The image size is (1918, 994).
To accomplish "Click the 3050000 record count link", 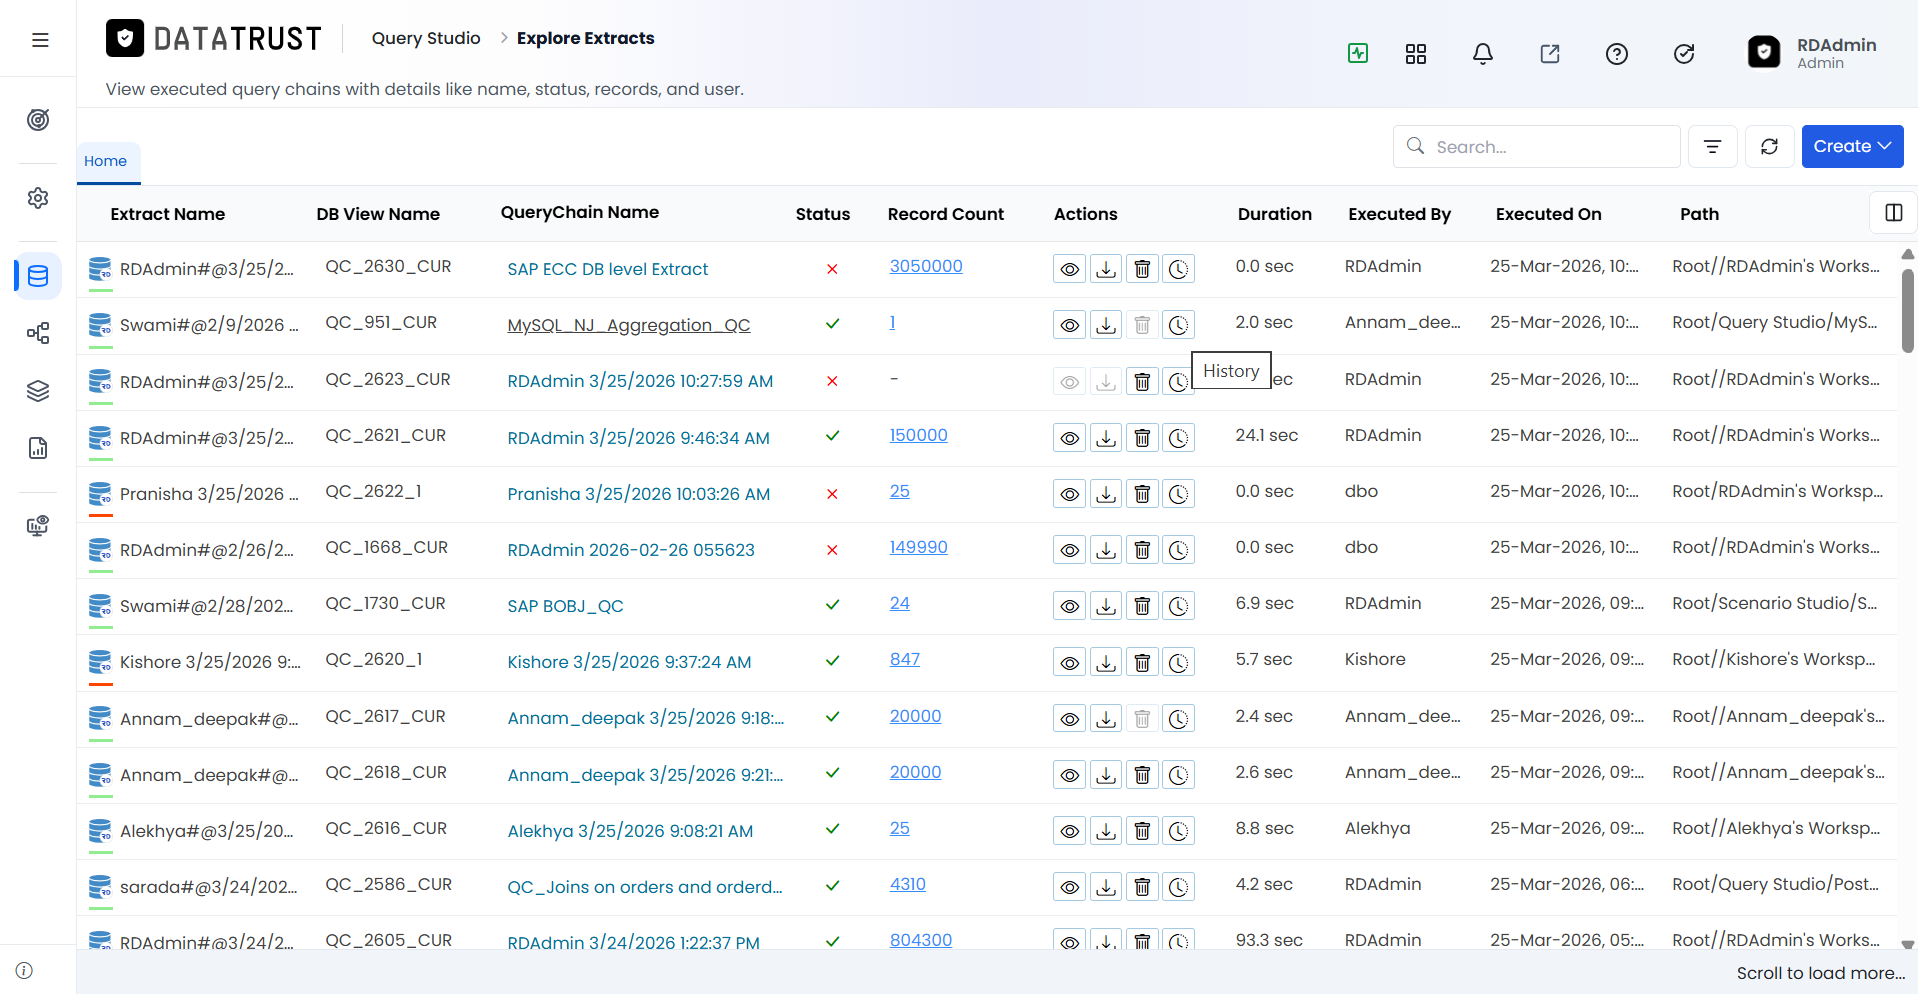I will click(x=926, y=266).
